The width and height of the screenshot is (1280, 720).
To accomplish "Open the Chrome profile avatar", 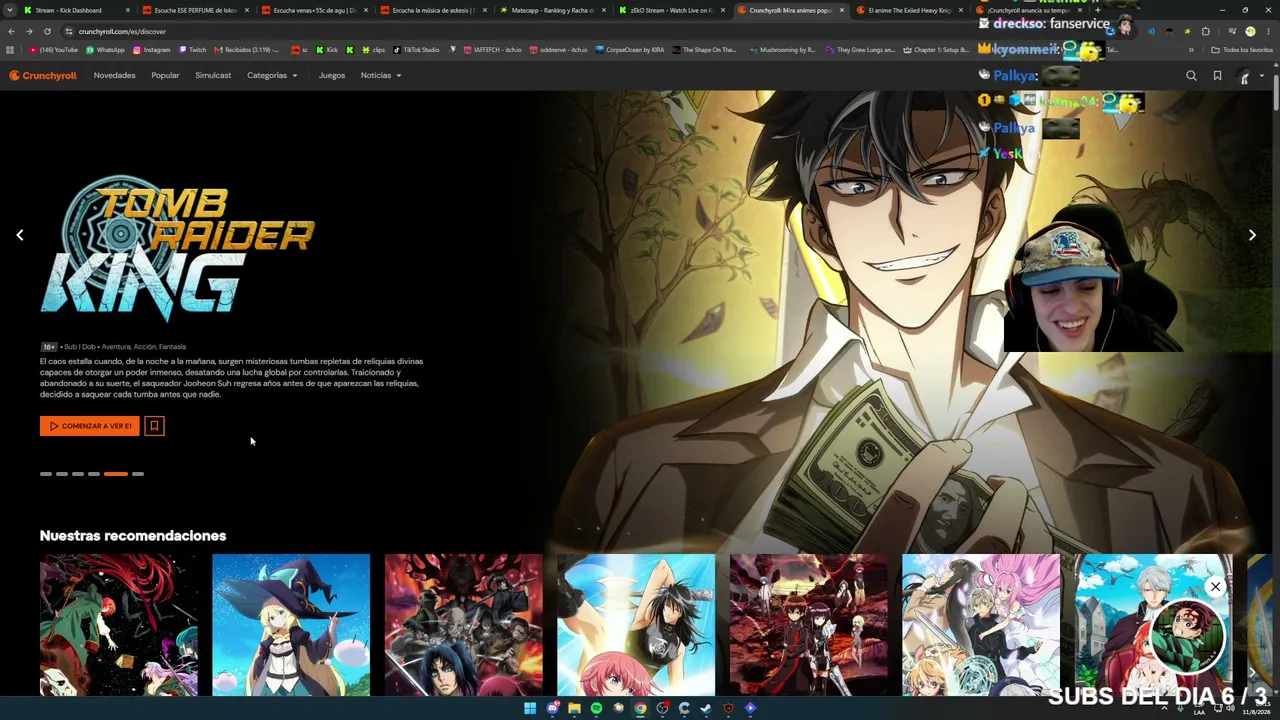I will (x=1250, y=31).
